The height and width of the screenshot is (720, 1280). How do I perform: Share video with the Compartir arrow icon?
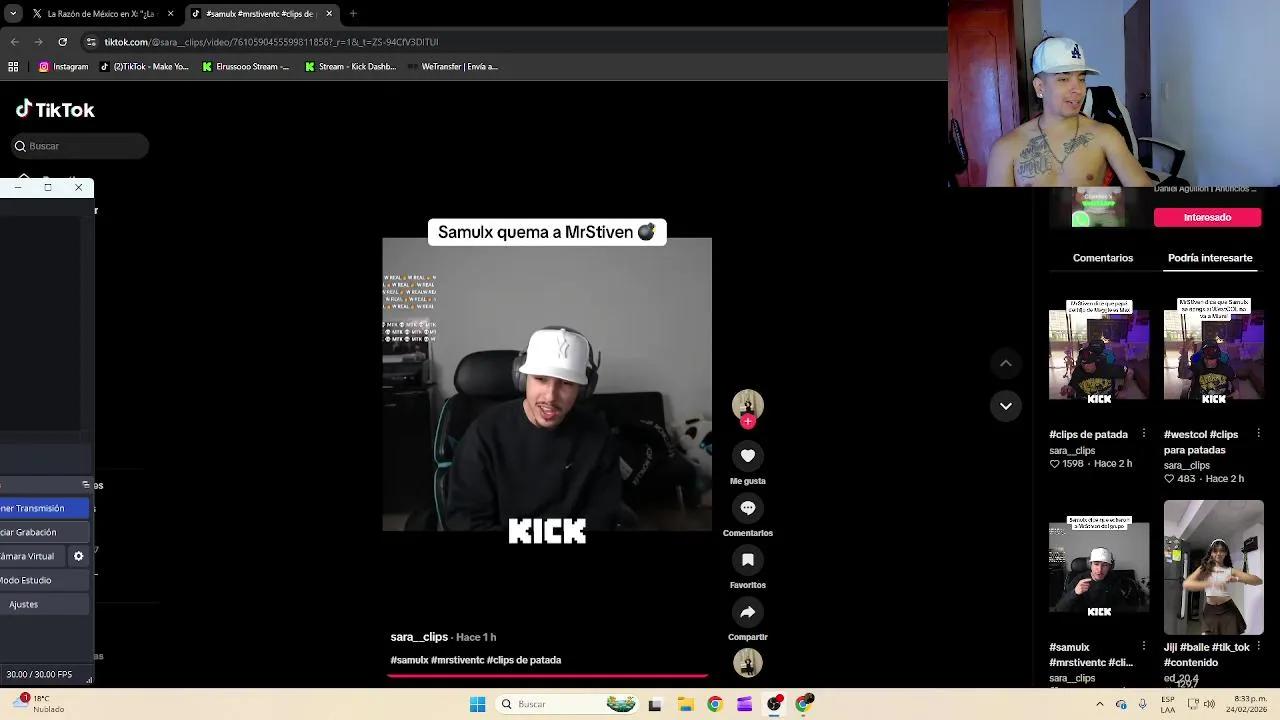point(747,612)
